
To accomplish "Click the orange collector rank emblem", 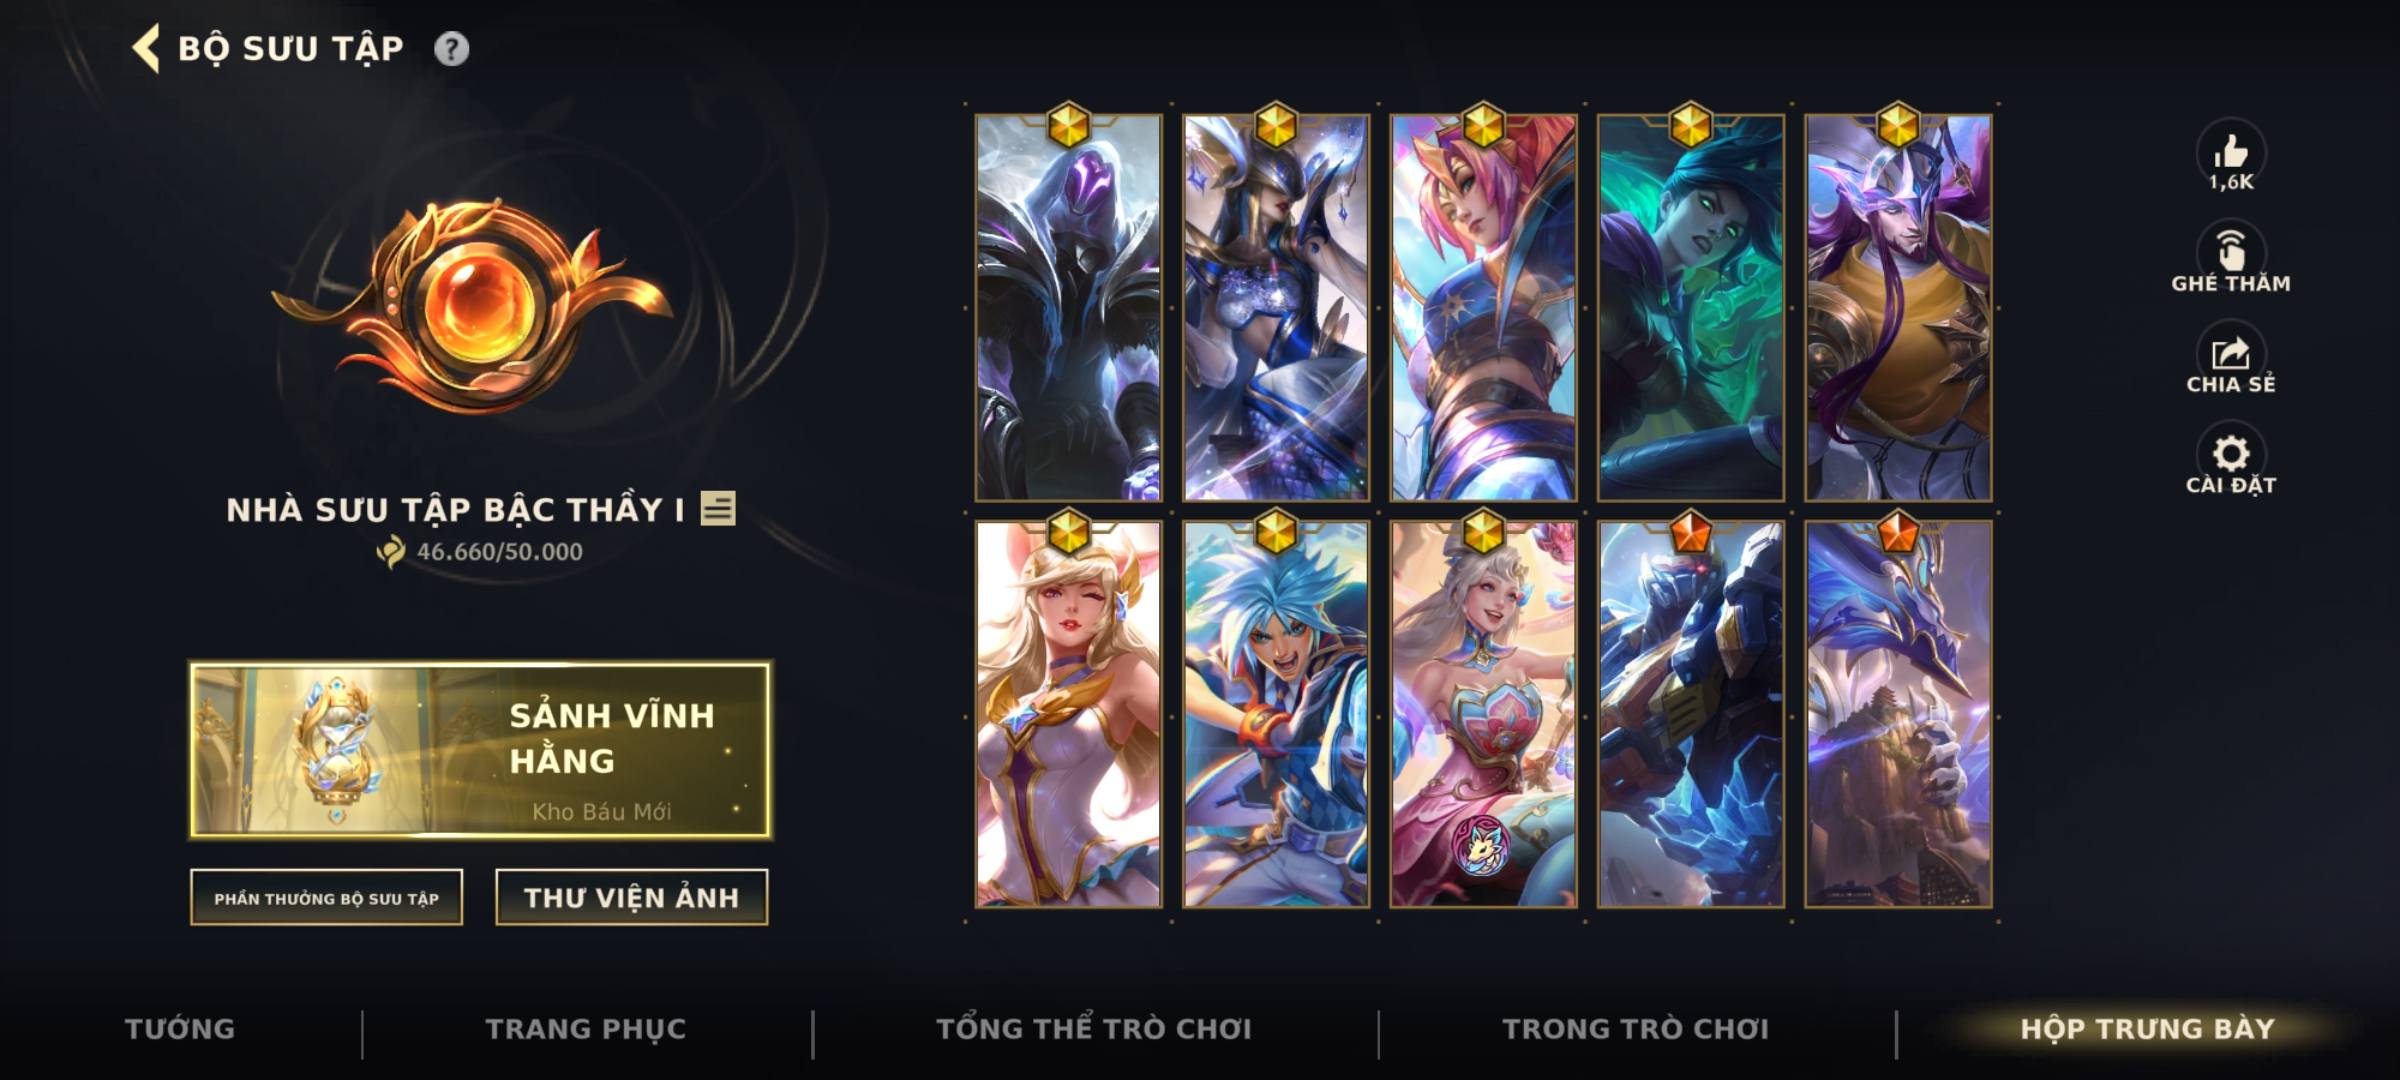I will 472,305.
